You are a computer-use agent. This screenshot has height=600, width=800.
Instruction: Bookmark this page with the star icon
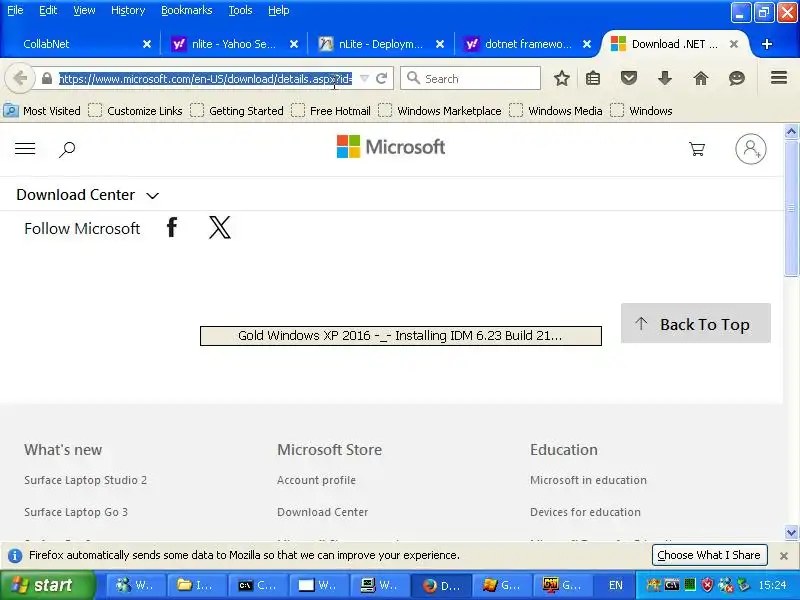pyautogui.click(x=562, y=78)
